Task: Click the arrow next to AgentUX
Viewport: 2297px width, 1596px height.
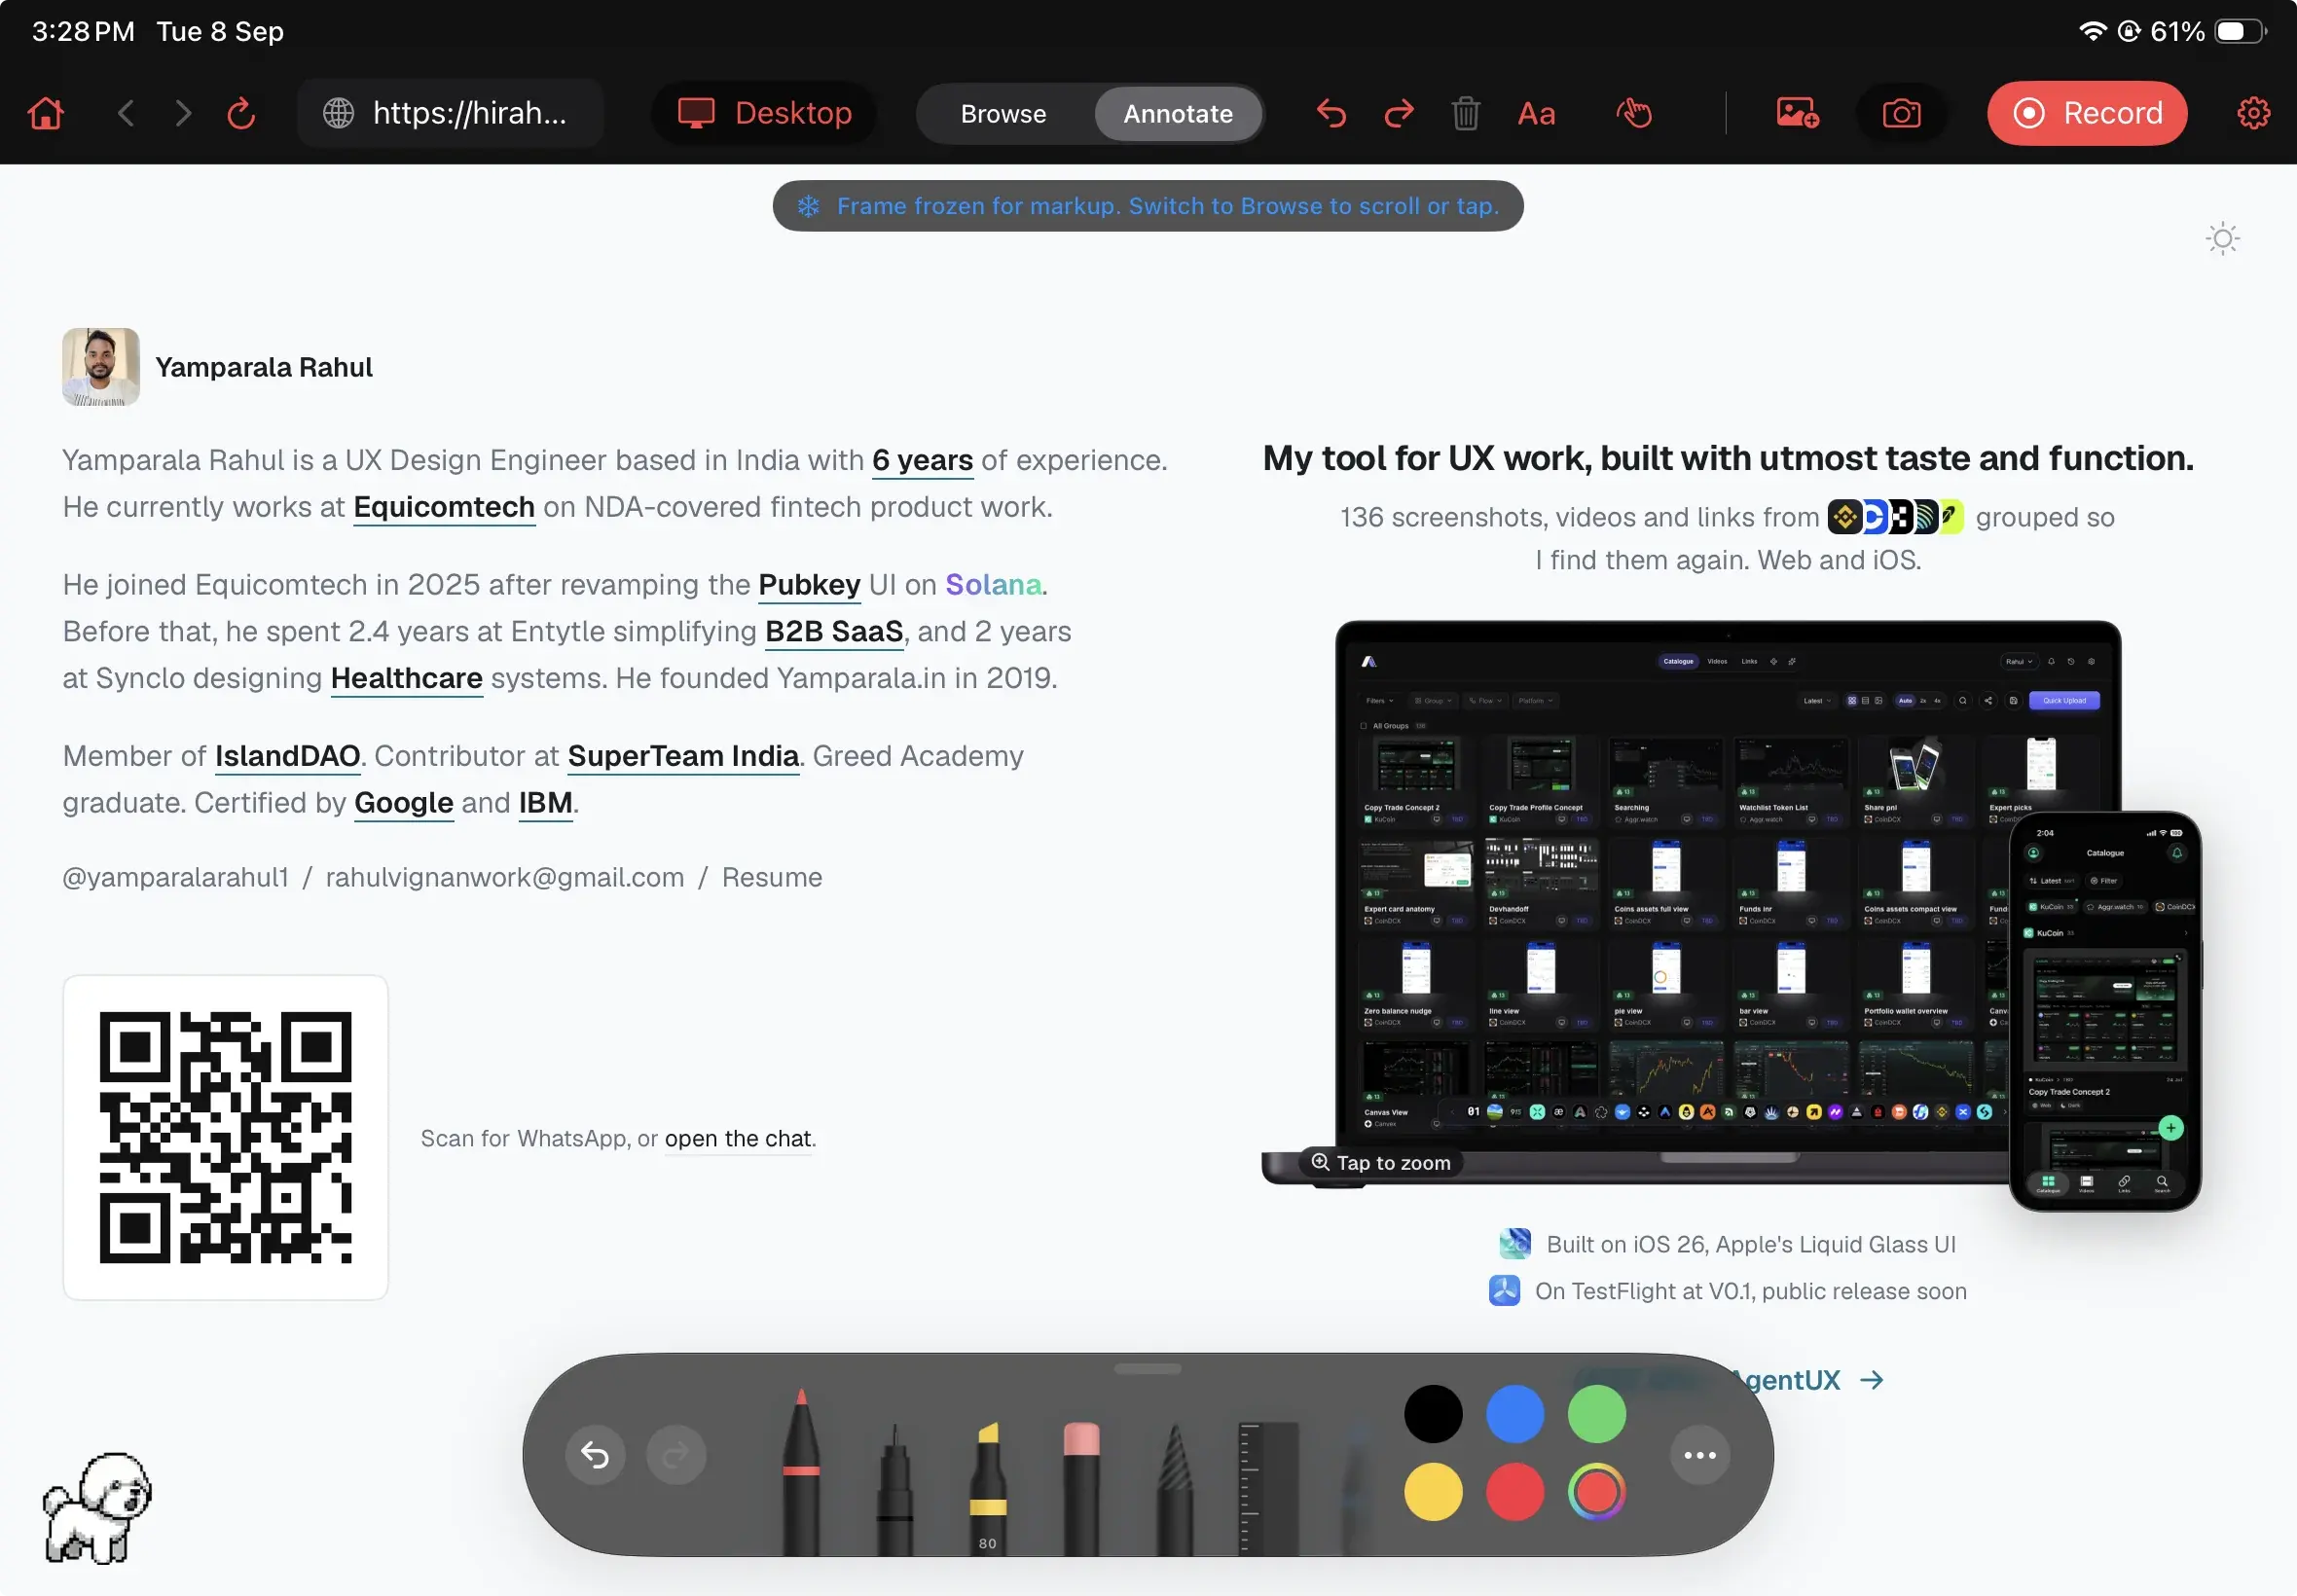Action: (1871, 1380)
